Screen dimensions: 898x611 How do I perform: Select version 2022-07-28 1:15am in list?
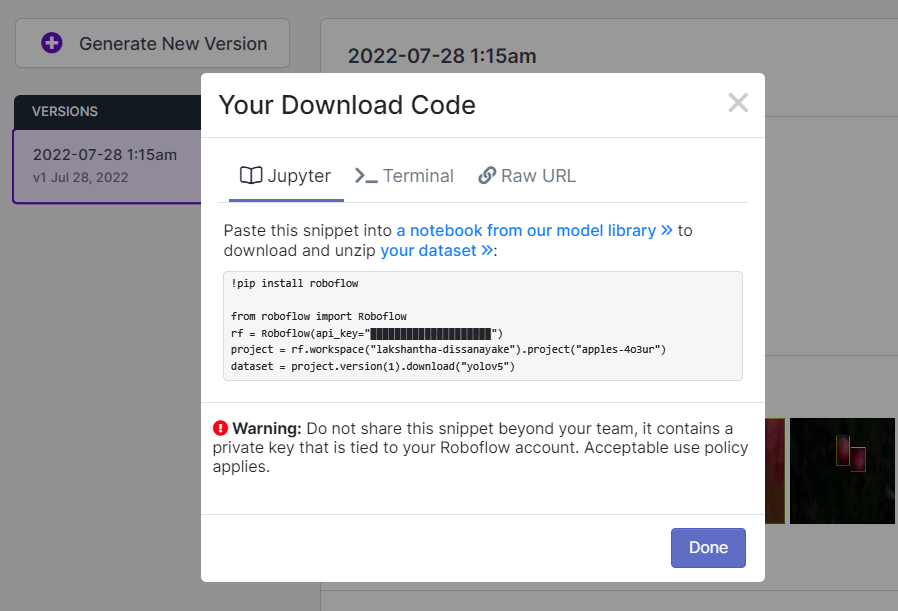(x=107, y=166)
